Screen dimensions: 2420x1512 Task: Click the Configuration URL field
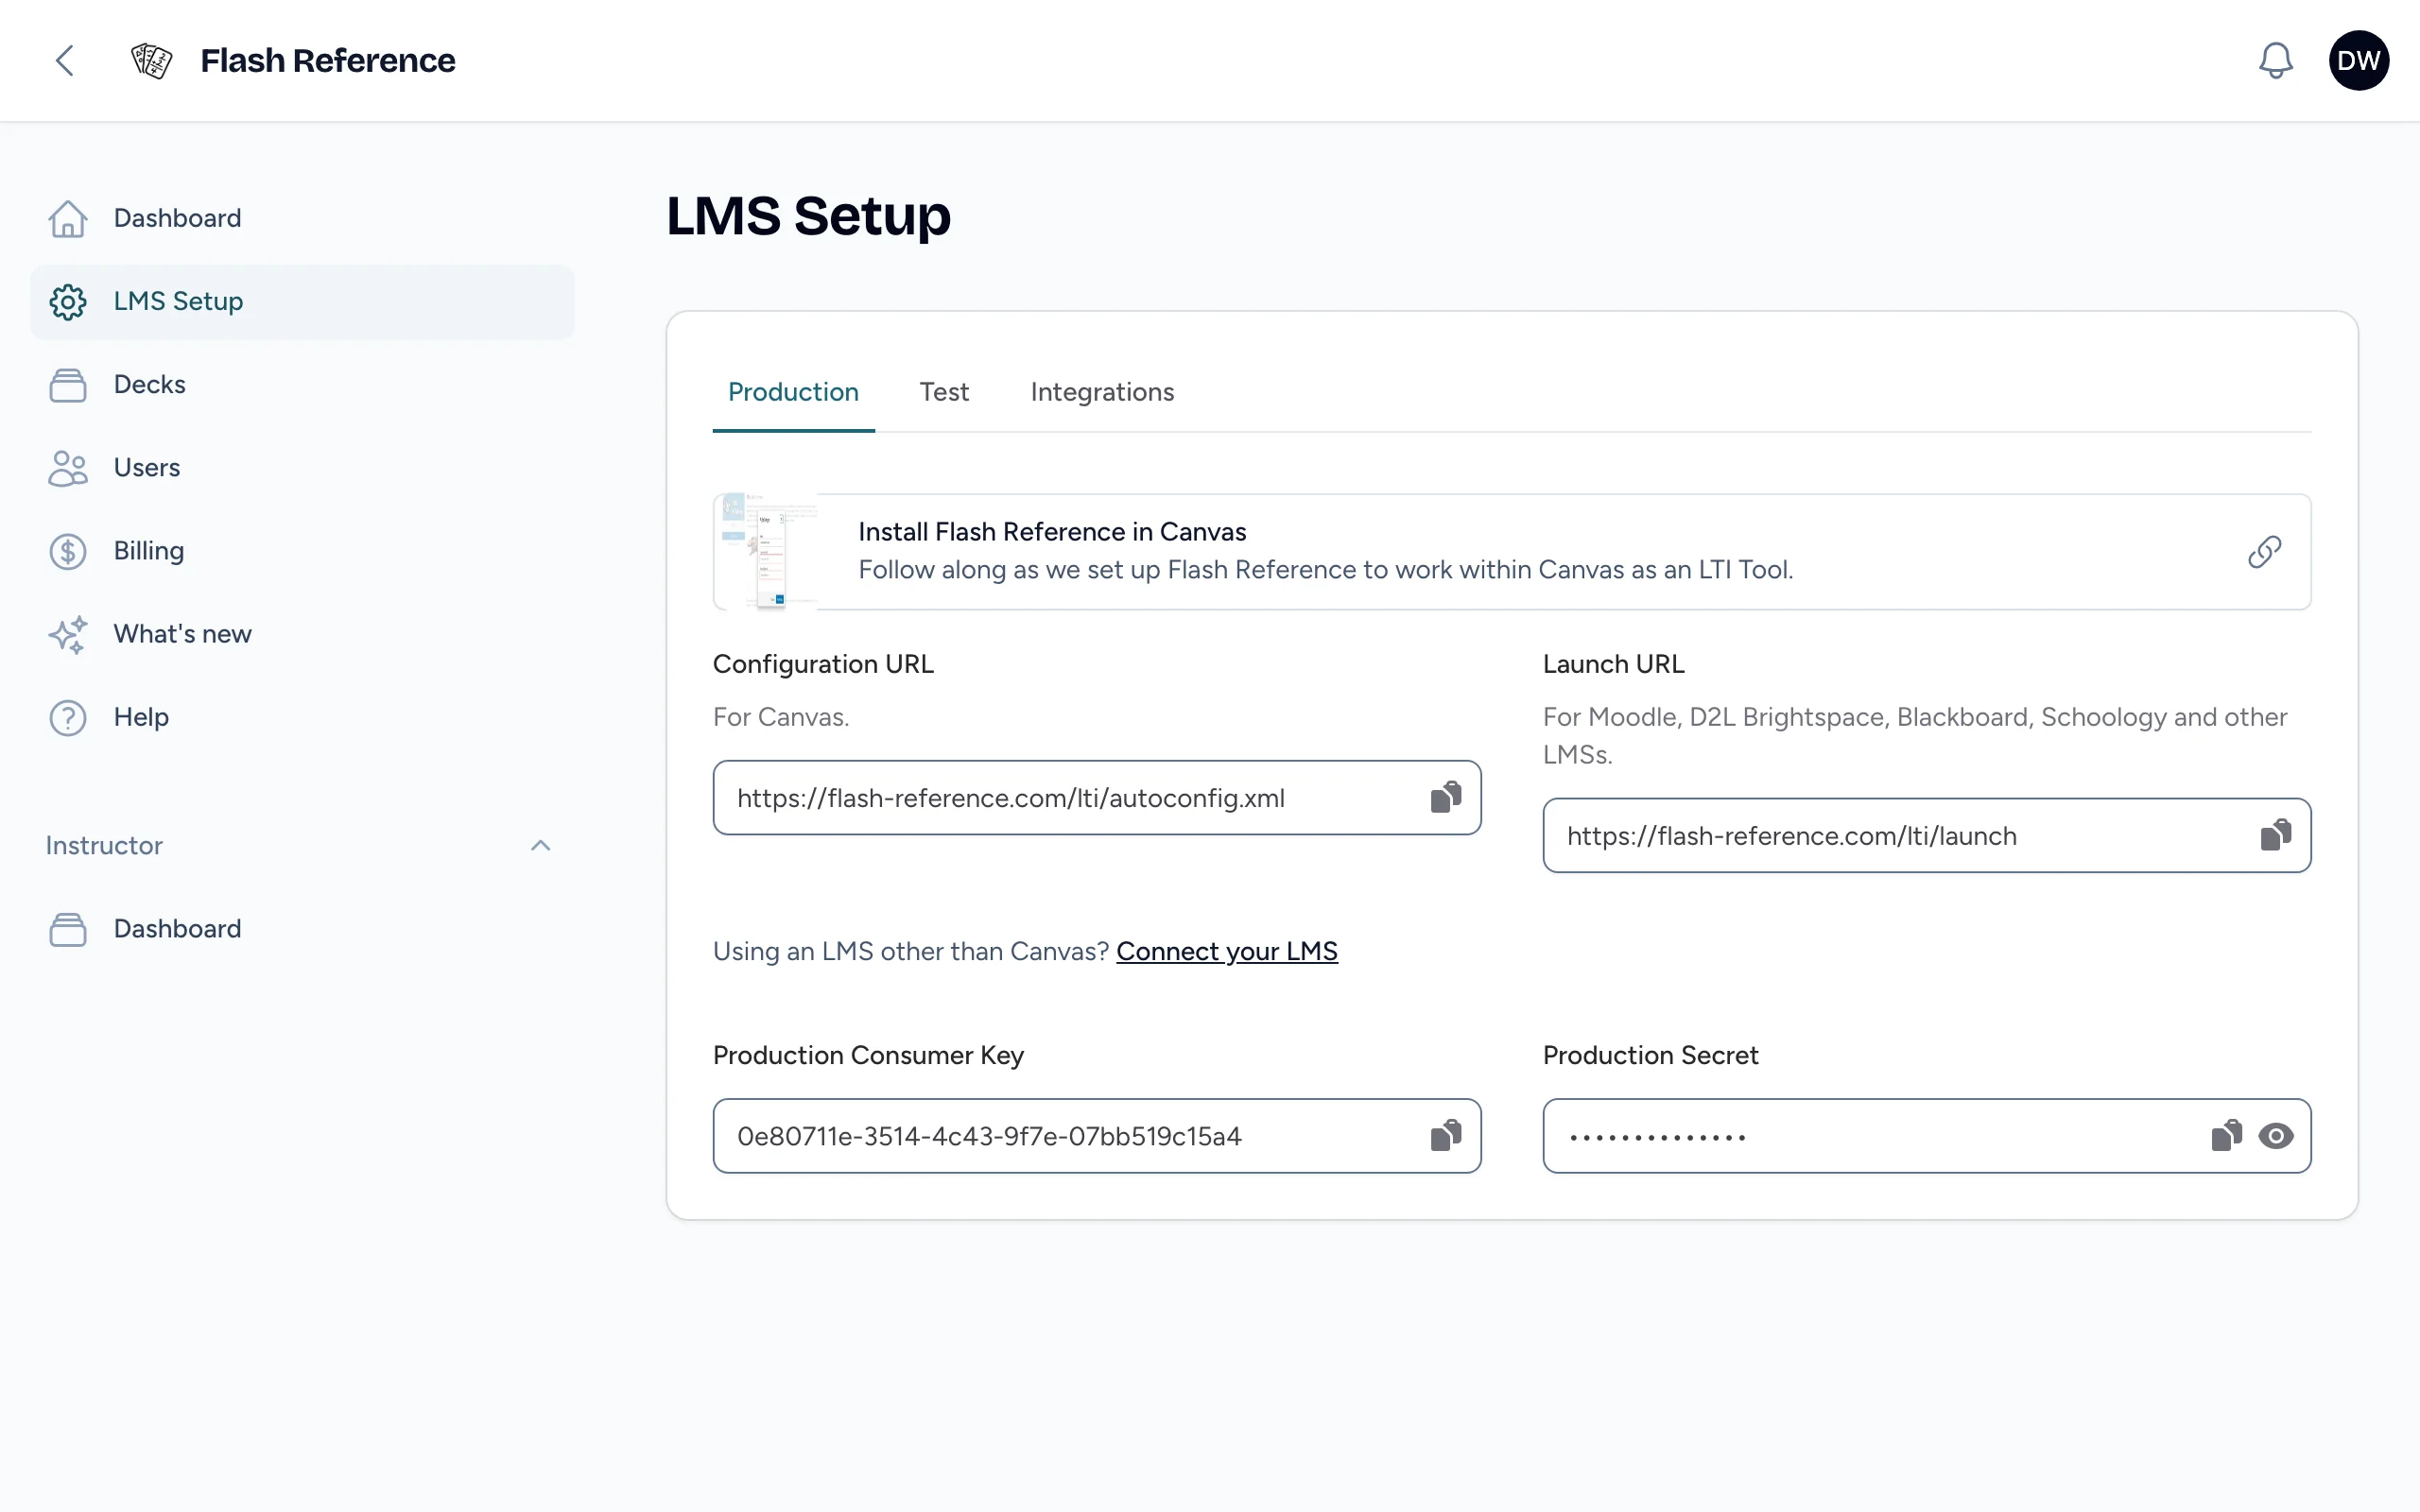coord(1096,797)
